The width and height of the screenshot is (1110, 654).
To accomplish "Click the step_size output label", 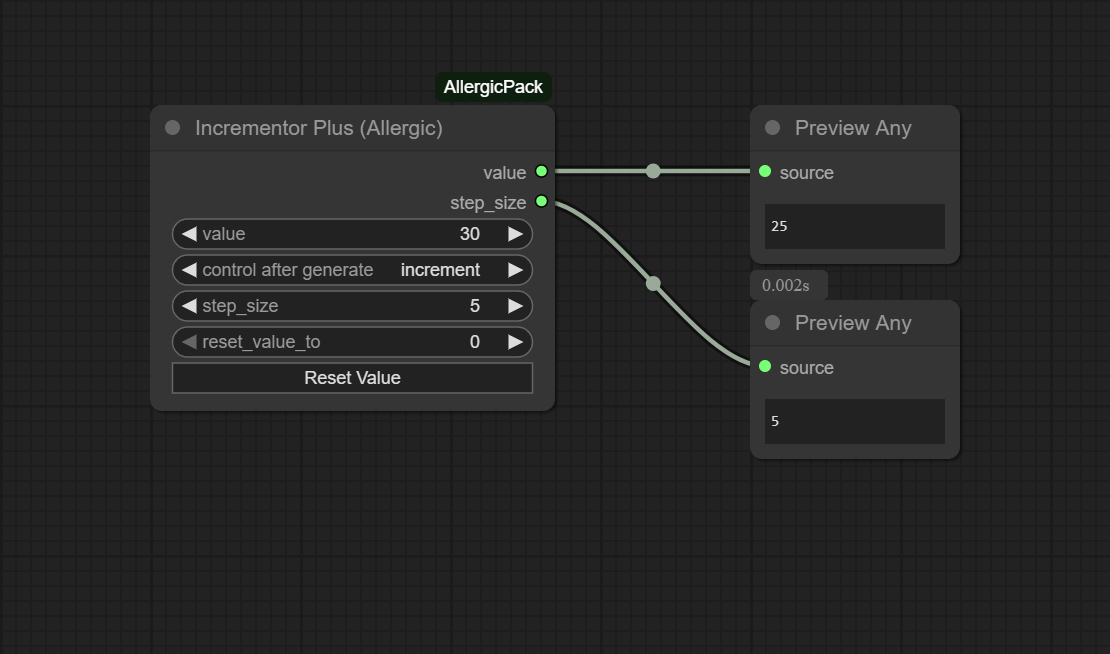I will click(488, 203).
